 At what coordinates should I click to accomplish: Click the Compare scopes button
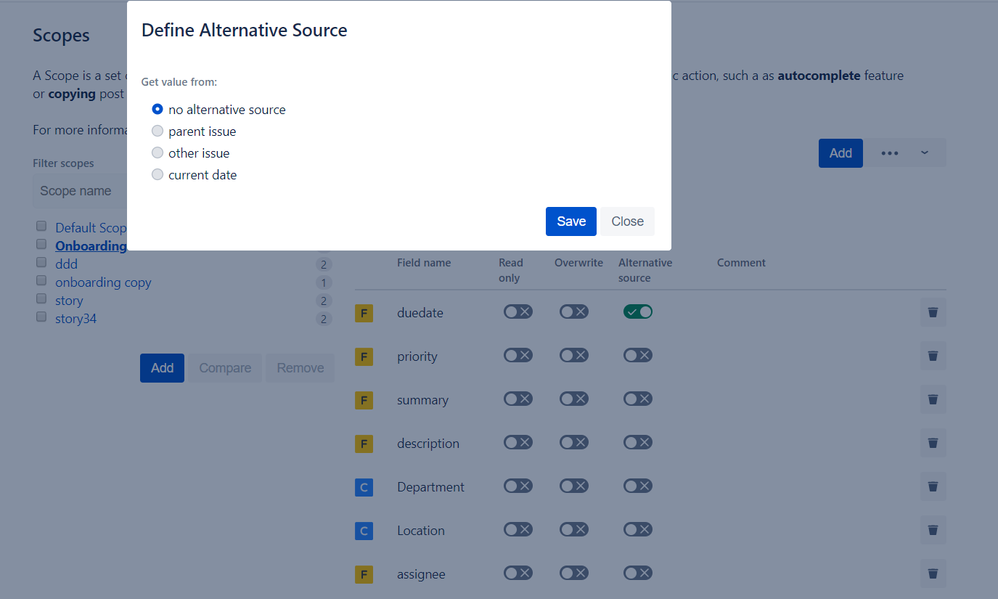[225, 368]
